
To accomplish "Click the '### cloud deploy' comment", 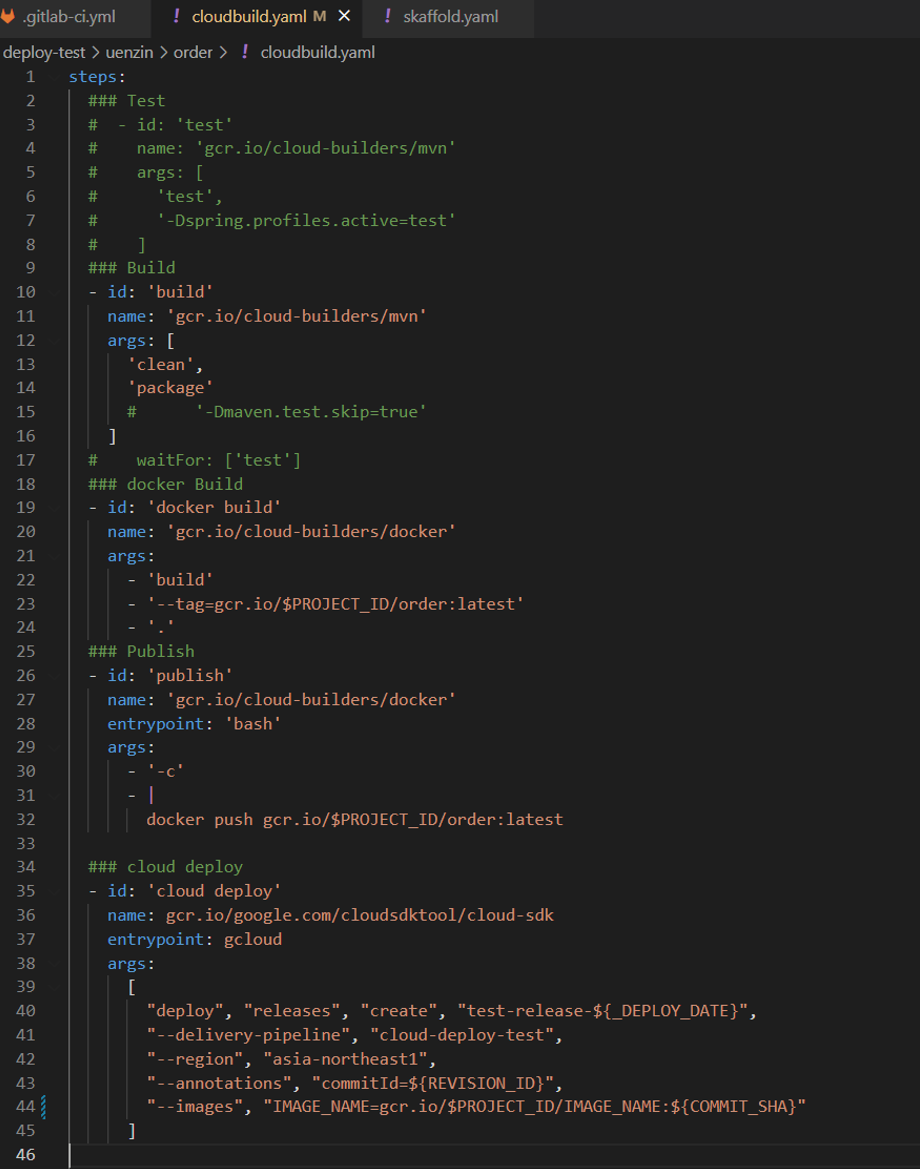I will pyautogui.click(x=166, y=867).
